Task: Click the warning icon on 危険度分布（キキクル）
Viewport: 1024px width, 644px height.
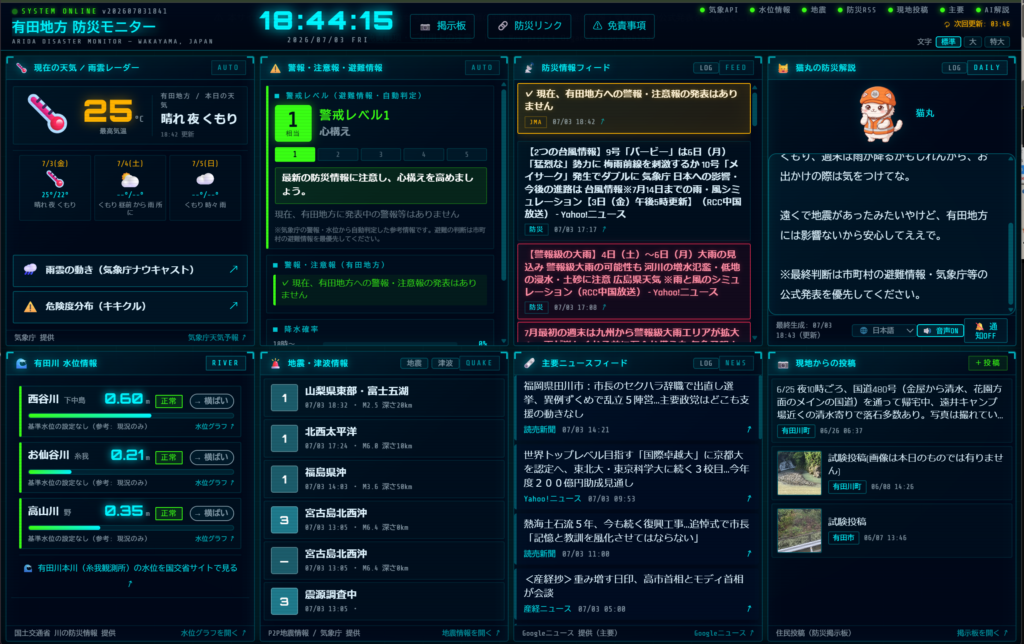Action: pyautogui.click(x=30, y=306)
